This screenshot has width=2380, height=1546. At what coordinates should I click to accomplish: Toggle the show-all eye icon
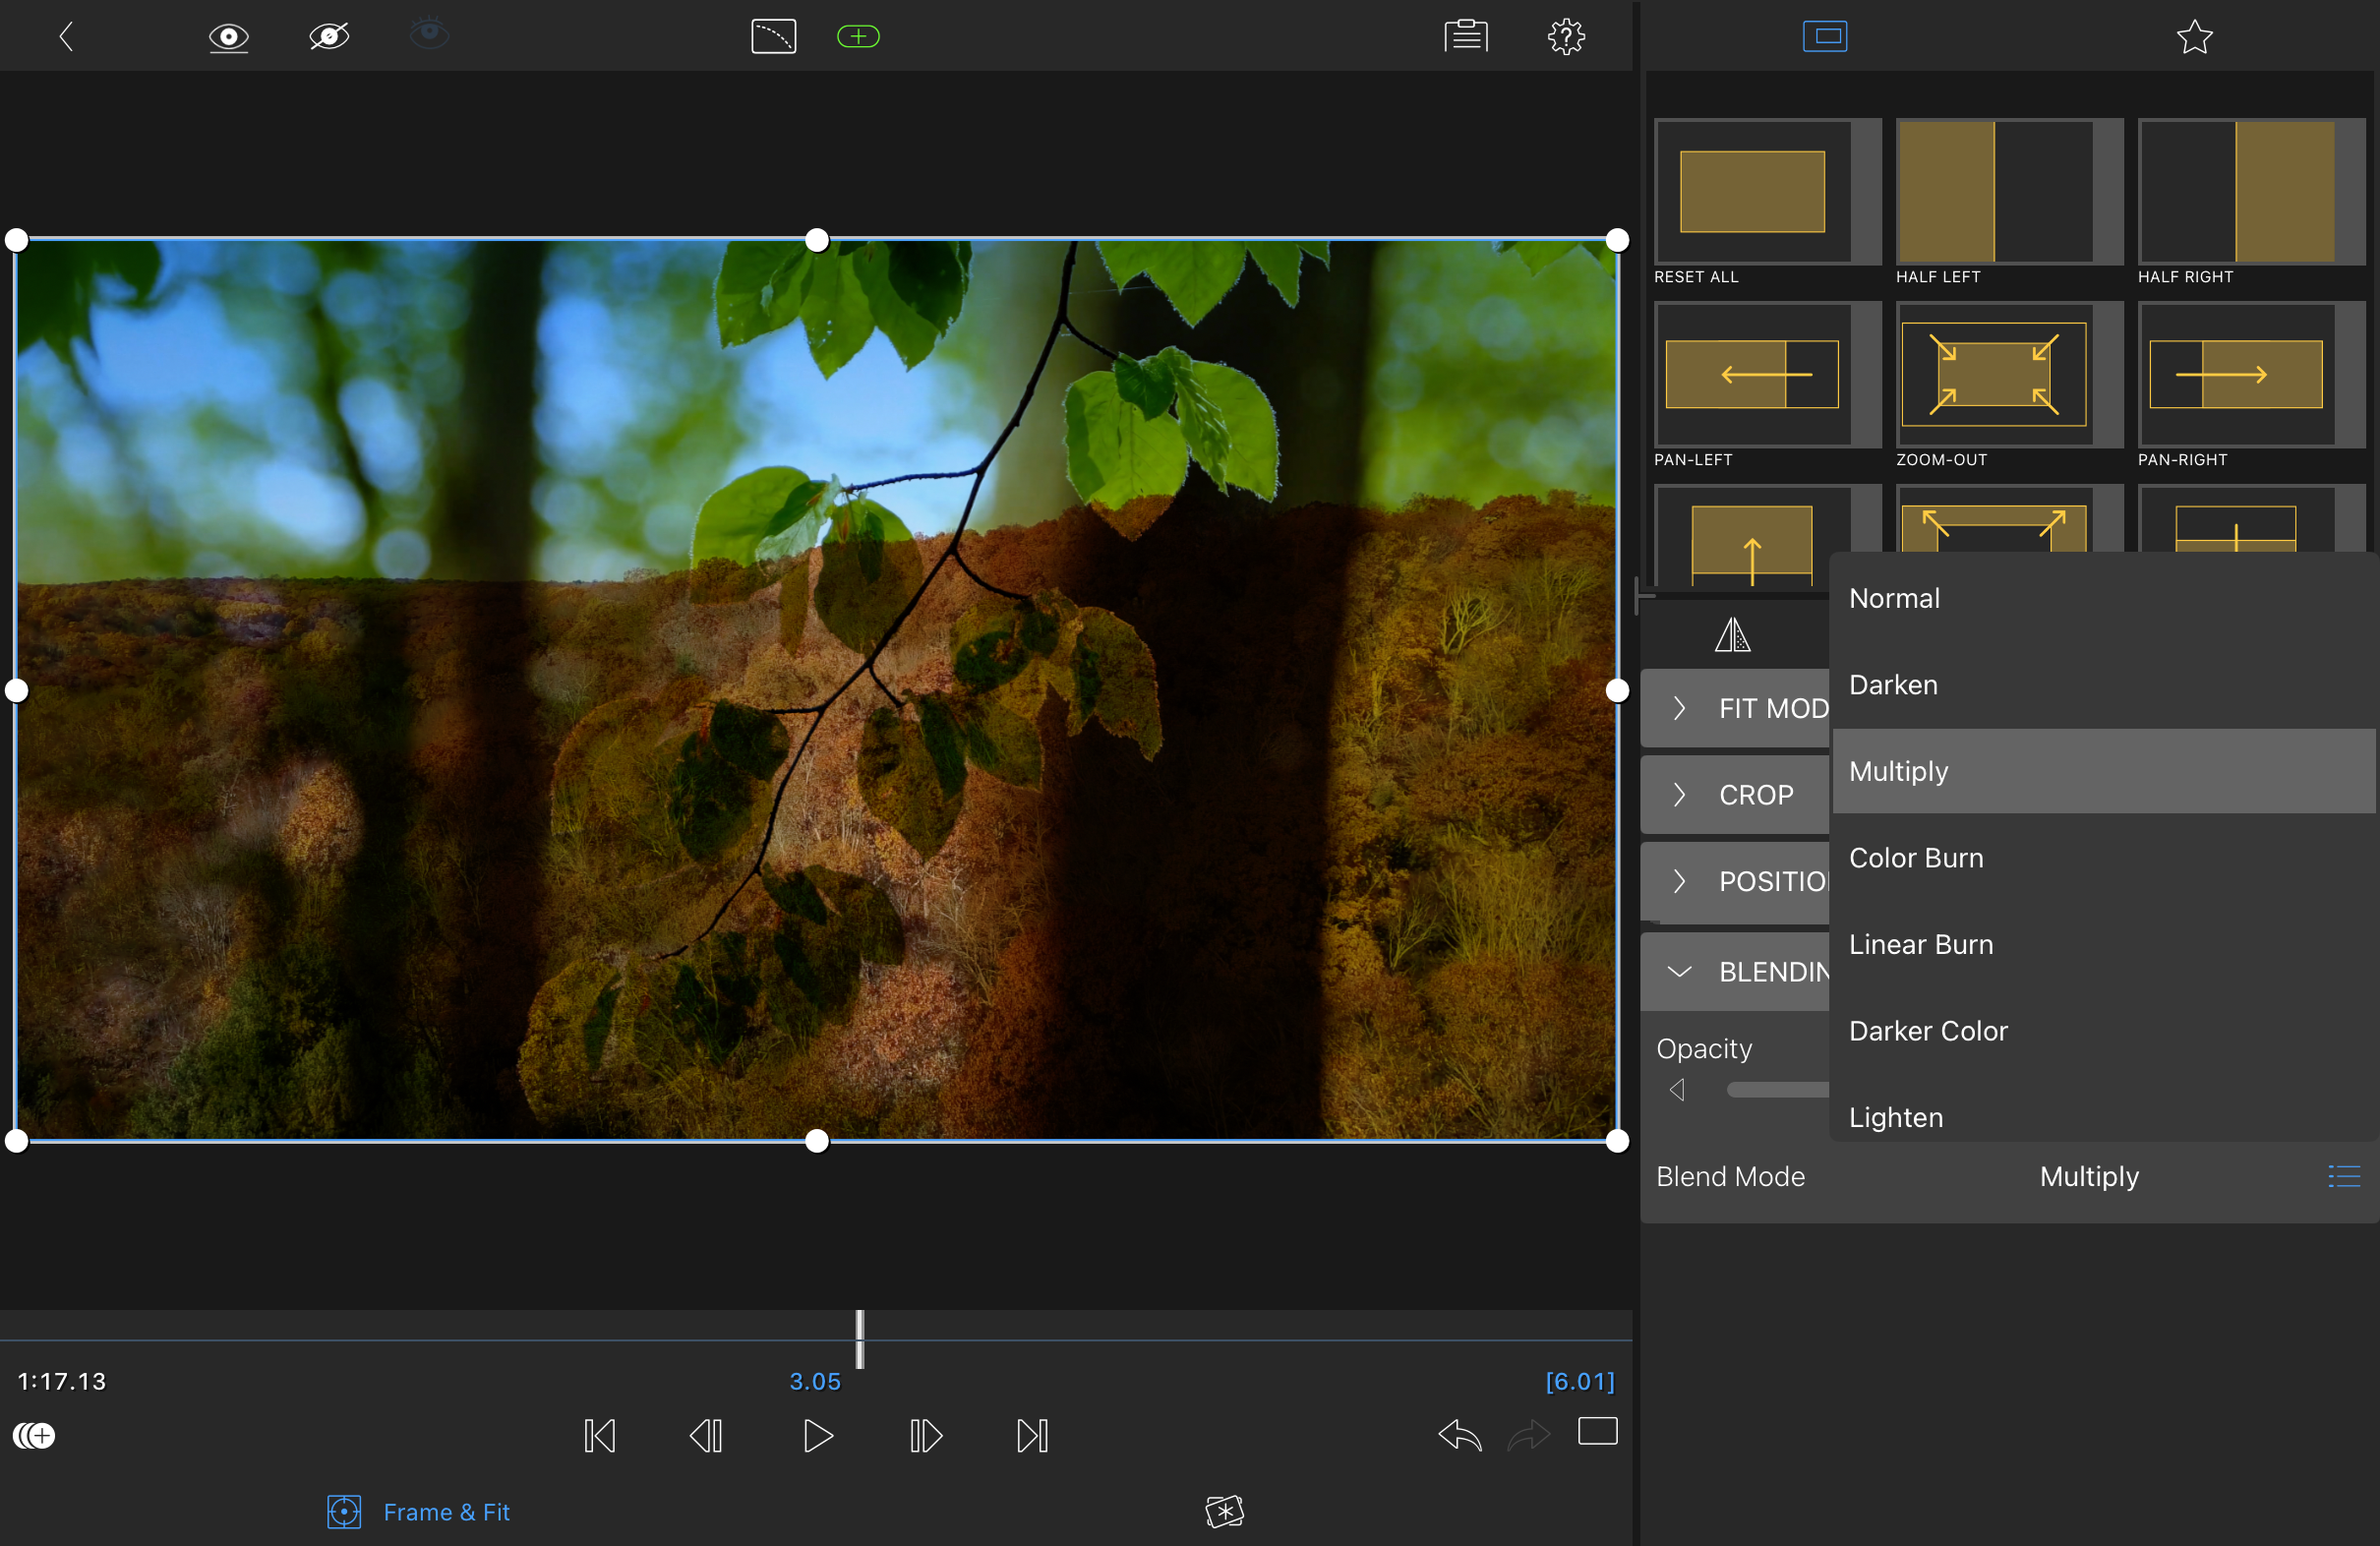(228, 37)
